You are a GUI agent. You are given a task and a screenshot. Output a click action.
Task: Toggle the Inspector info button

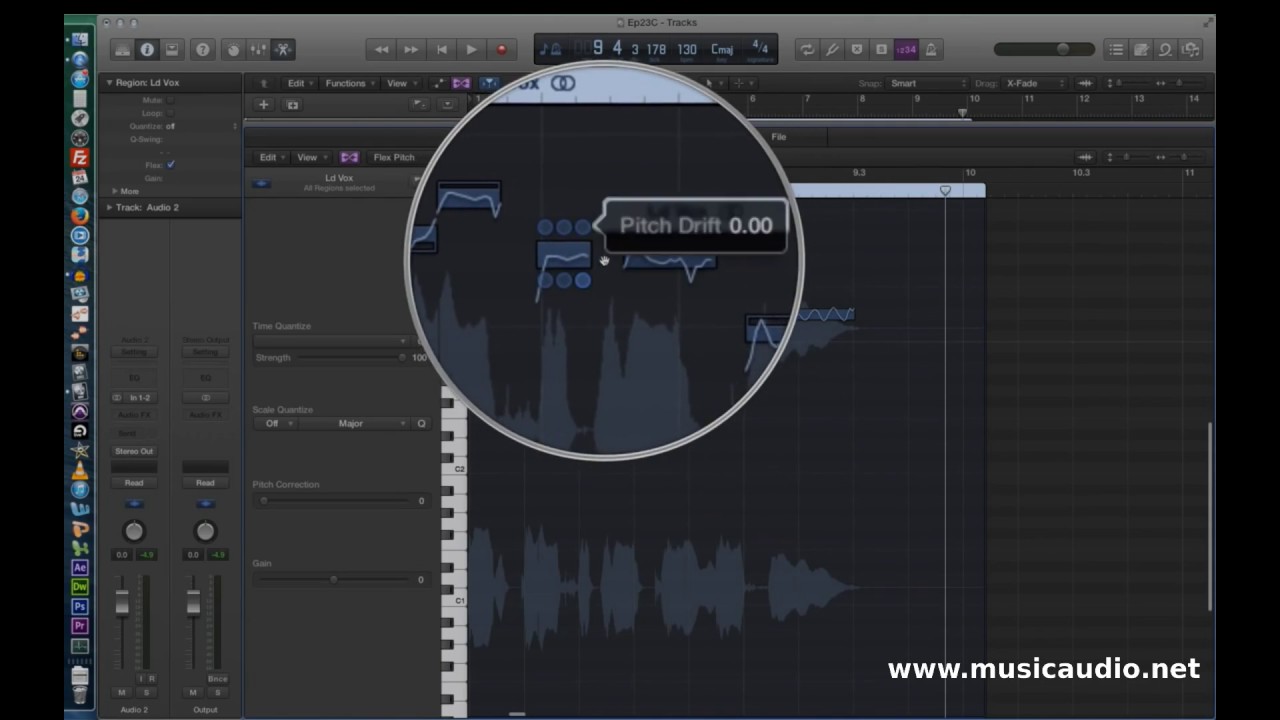147,49
